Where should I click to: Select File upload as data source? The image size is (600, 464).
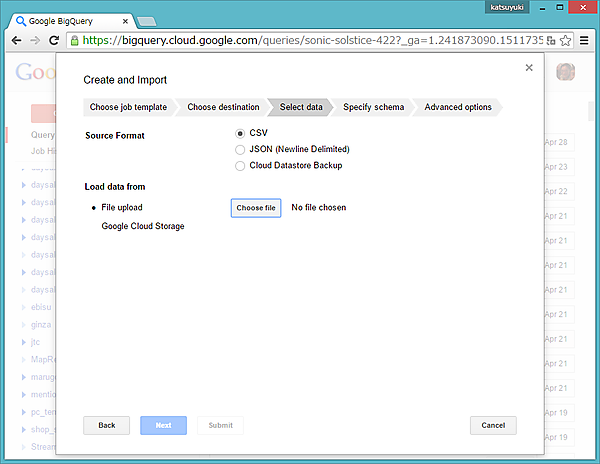(122, 207)
